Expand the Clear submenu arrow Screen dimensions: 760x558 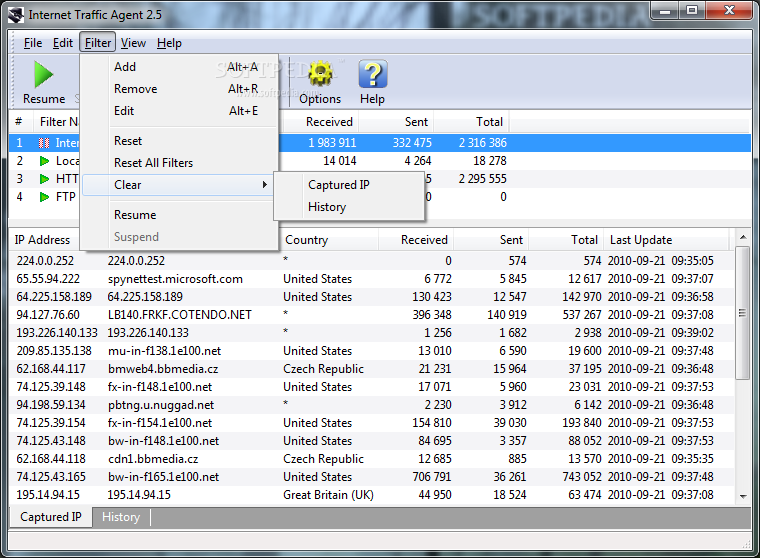(x=265, y=185)
